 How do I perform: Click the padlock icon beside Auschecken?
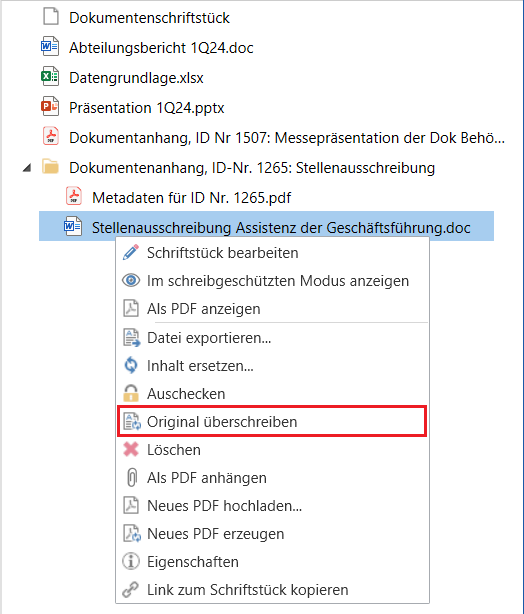click(131, 393)
